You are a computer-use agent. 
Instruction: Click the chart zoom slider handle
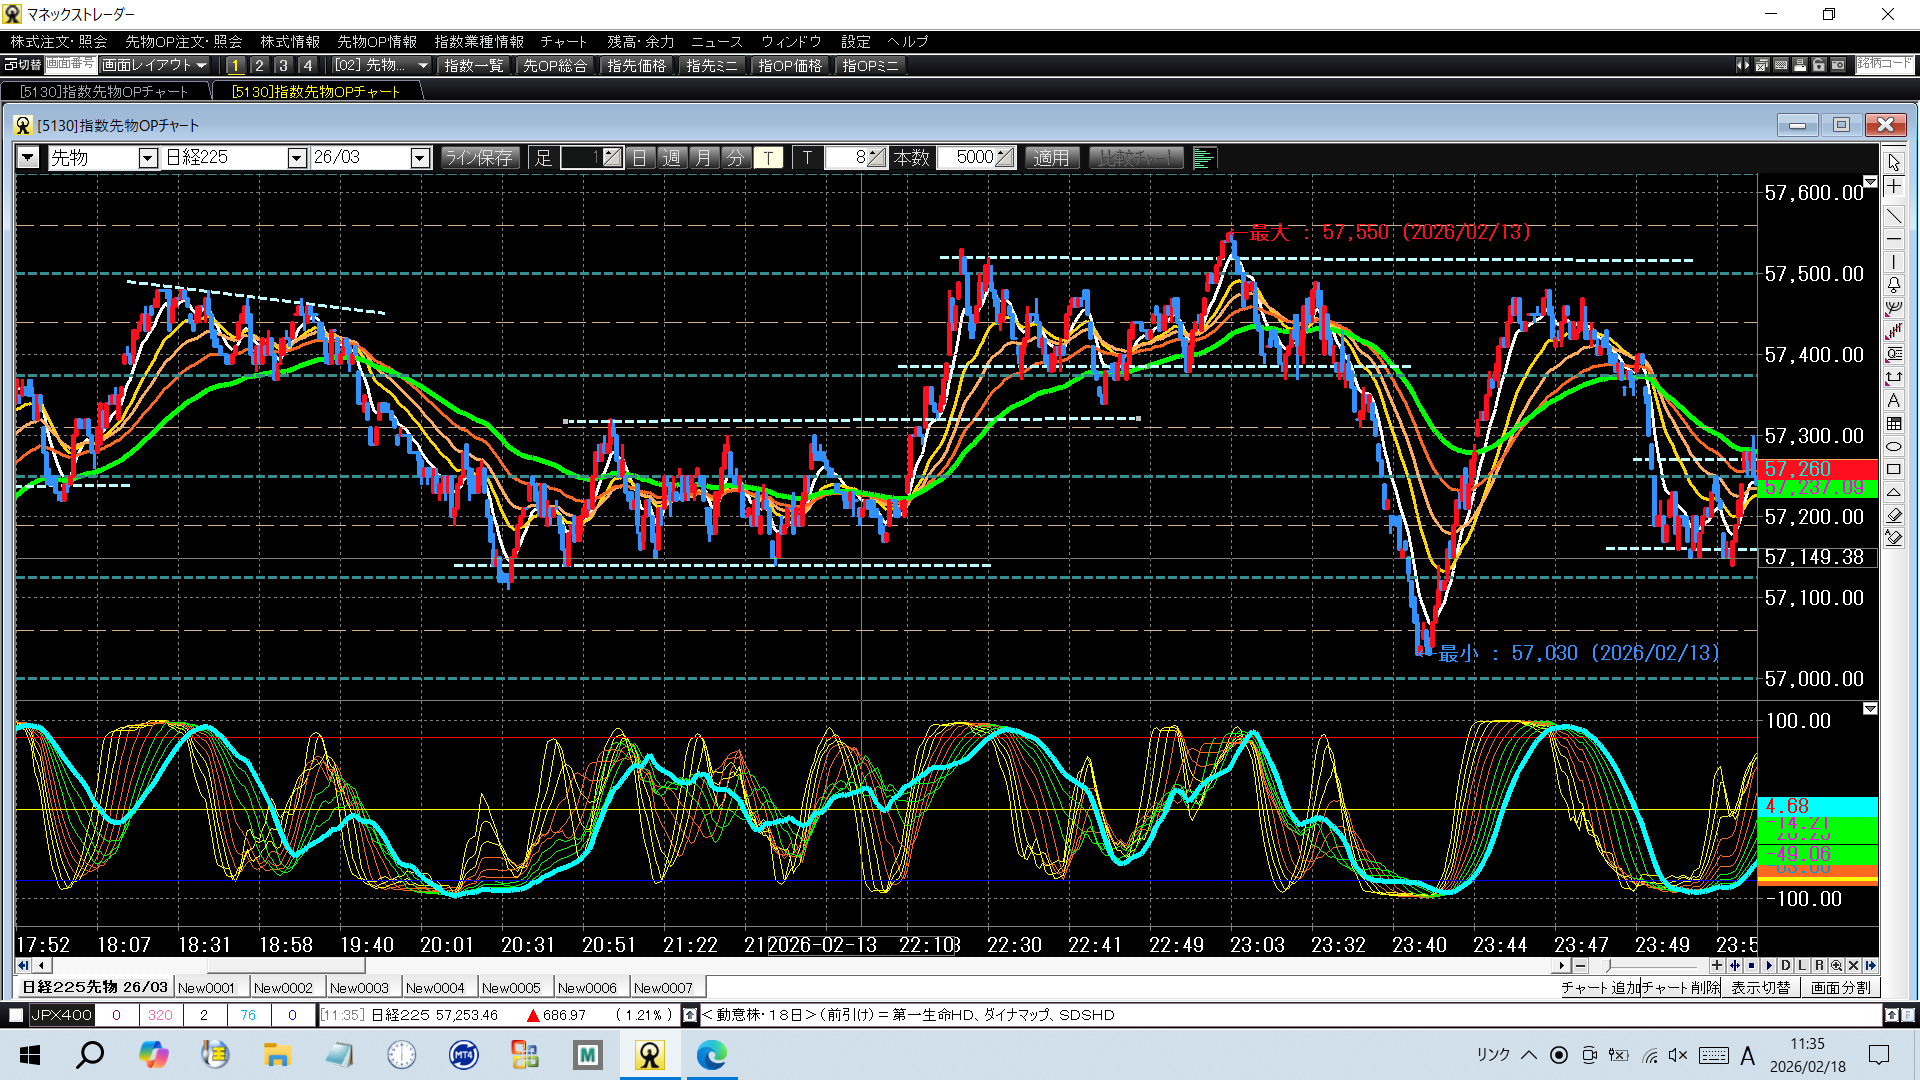tap(1608, 966)
